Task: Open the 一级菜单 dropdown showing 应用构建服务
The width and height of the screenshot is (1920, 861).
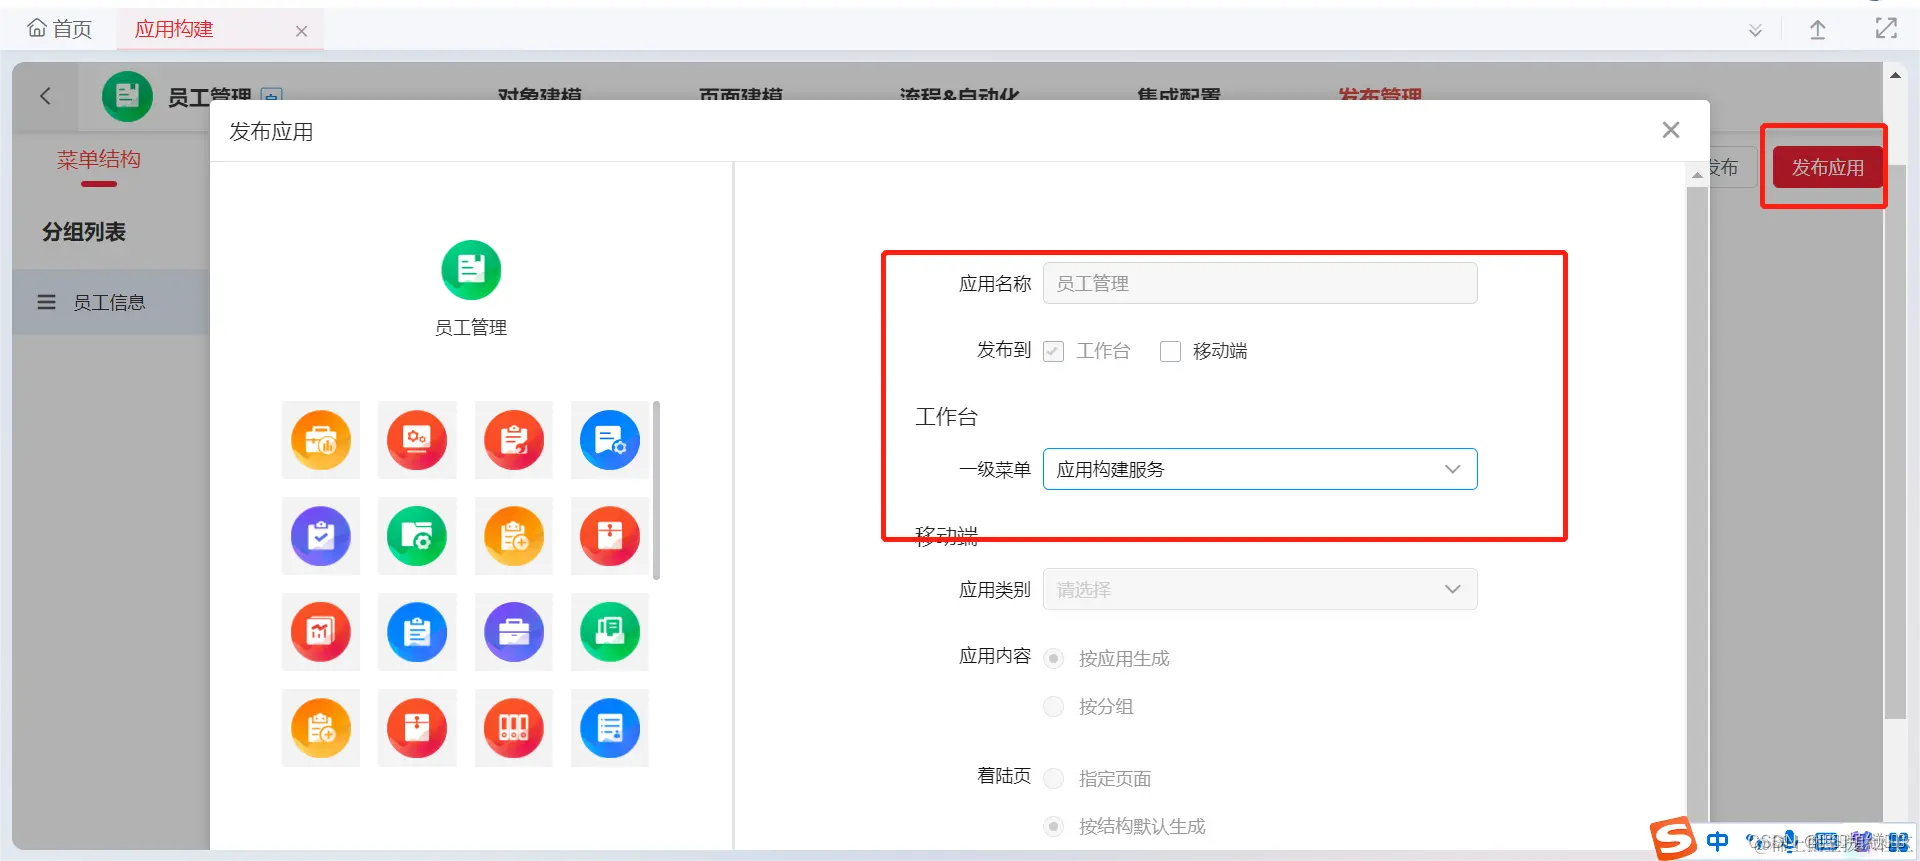Action: pos(1260,469)
